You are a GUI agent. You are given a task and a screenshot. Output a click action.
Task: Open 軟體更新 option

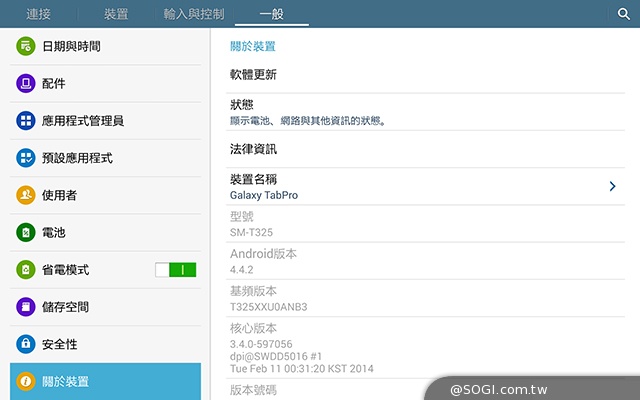[x=420, y=74]
